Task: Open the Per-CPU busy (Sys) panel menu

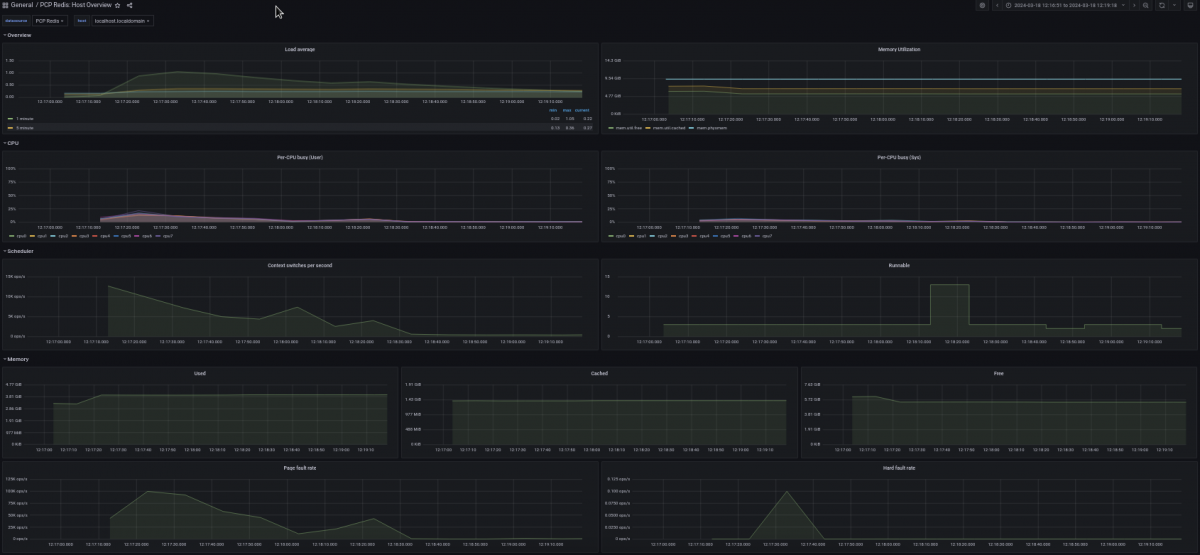Action: tap(899, 157)
